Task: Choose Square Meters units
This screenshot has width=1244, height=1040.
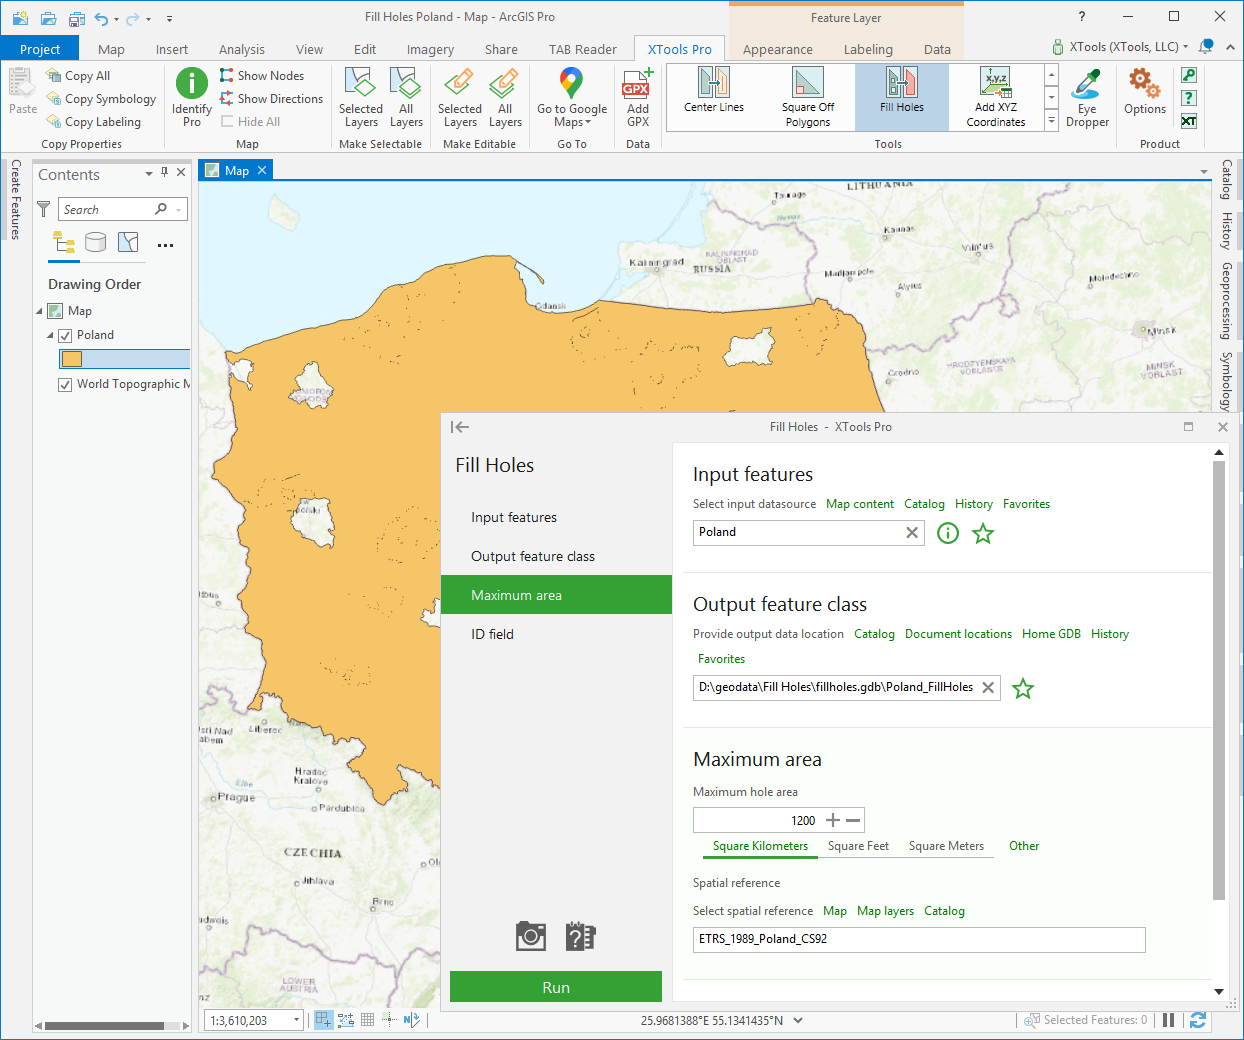Action: coord(946,846)
